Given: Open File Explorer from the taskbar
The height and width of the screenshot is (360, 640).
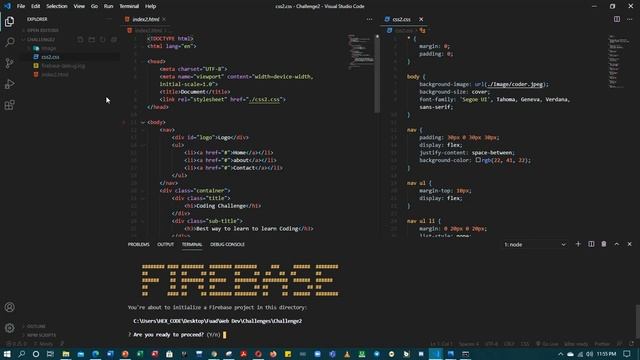Looking at the screenshot, I should tap(65, 354).
